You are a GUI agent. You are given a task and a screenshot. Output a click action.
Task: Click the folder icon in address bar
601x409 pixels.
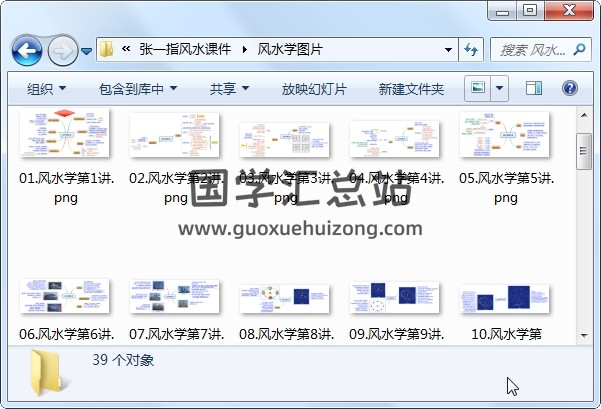pyautogui.click(x=106, y=50)
